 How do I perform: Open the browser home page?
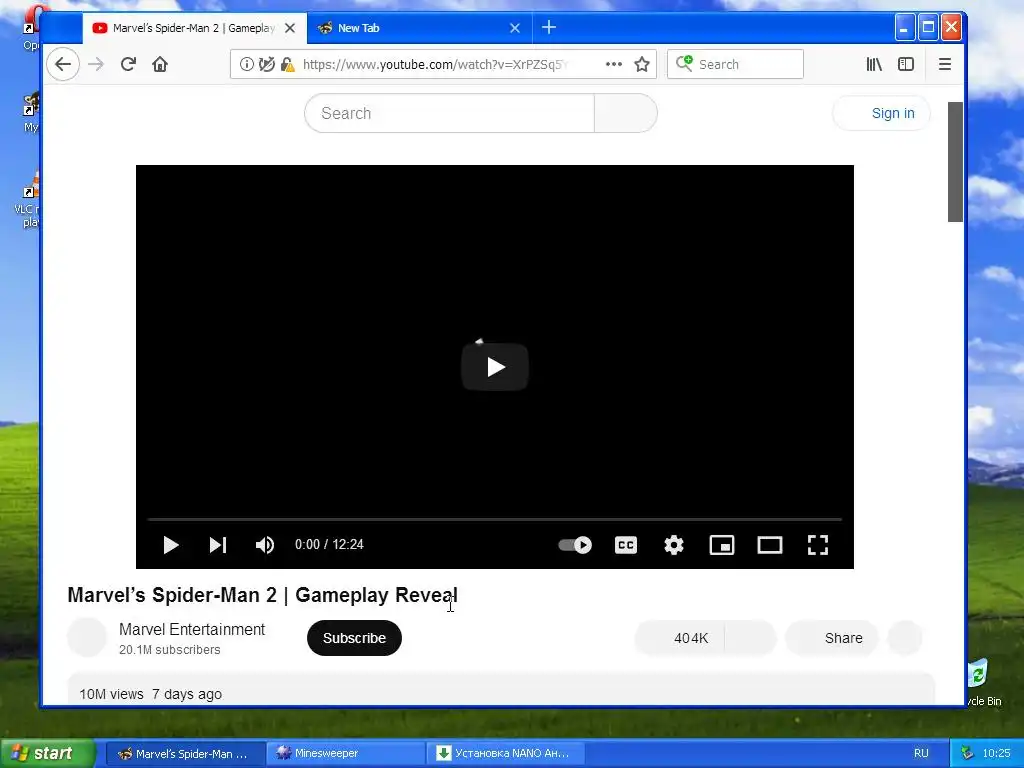point(160,64)
